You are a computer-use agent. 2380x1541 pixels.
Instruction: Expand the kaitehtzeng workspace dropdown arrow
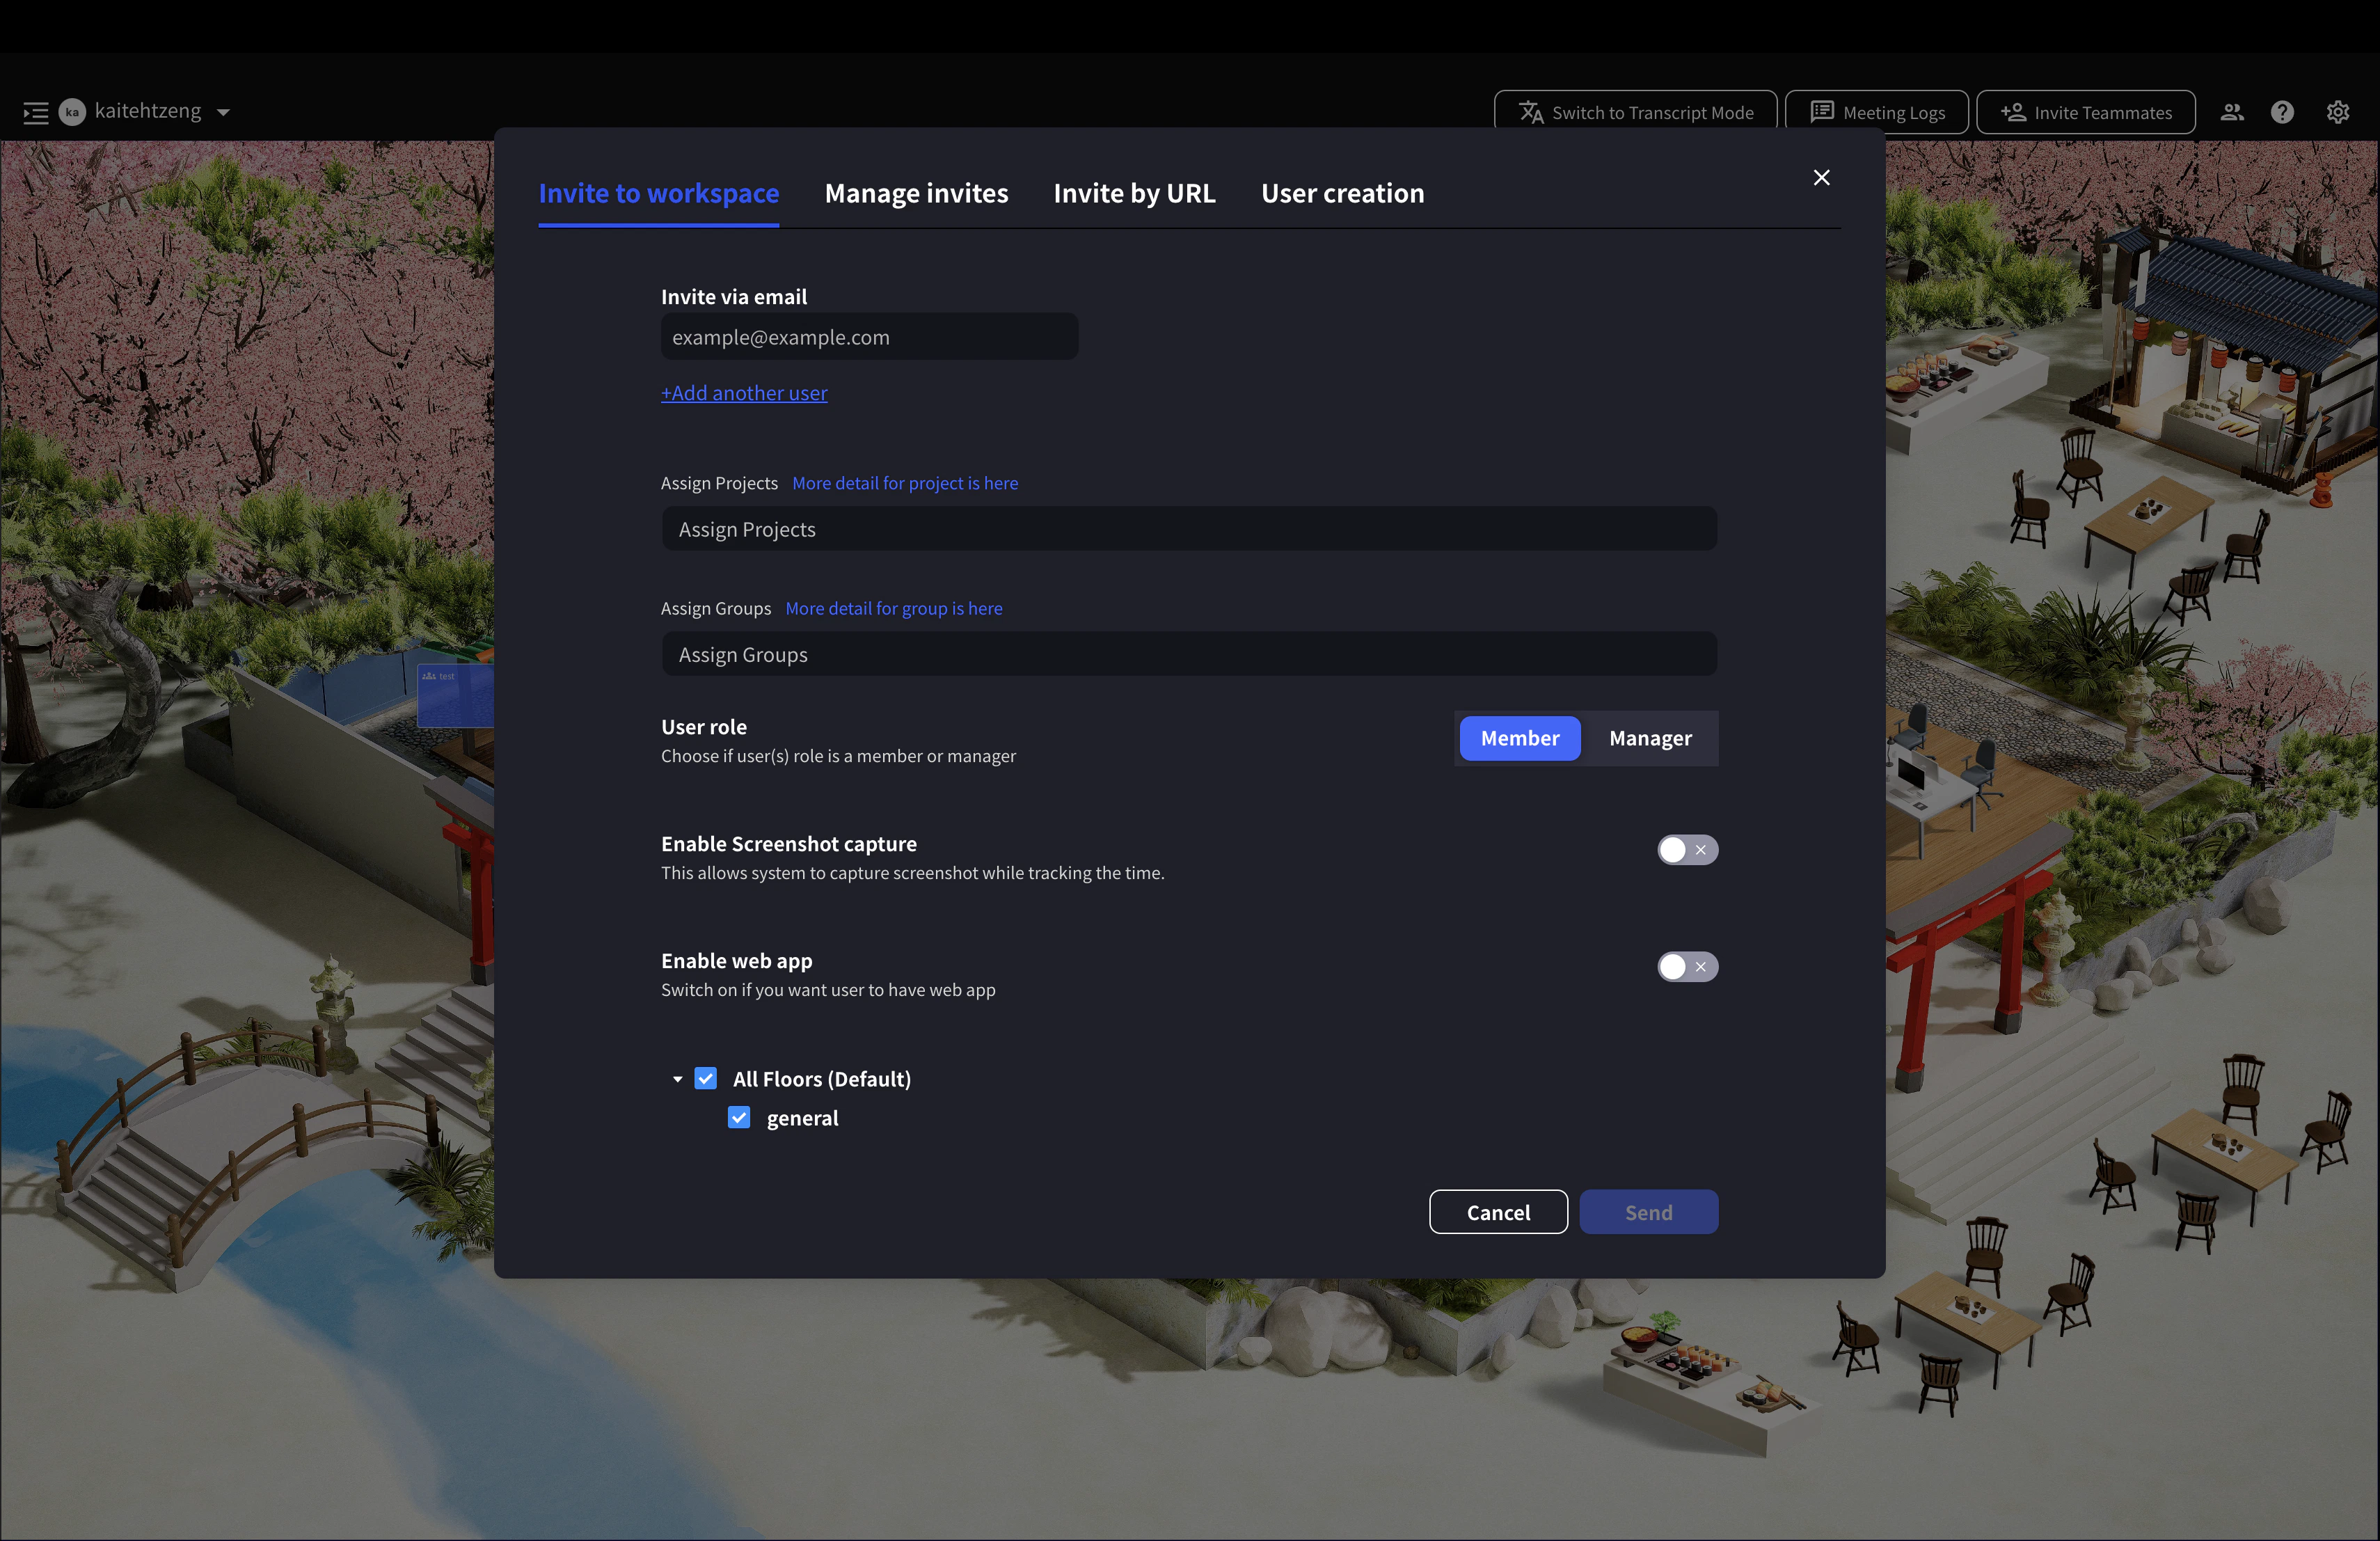(x=224, y=113)
